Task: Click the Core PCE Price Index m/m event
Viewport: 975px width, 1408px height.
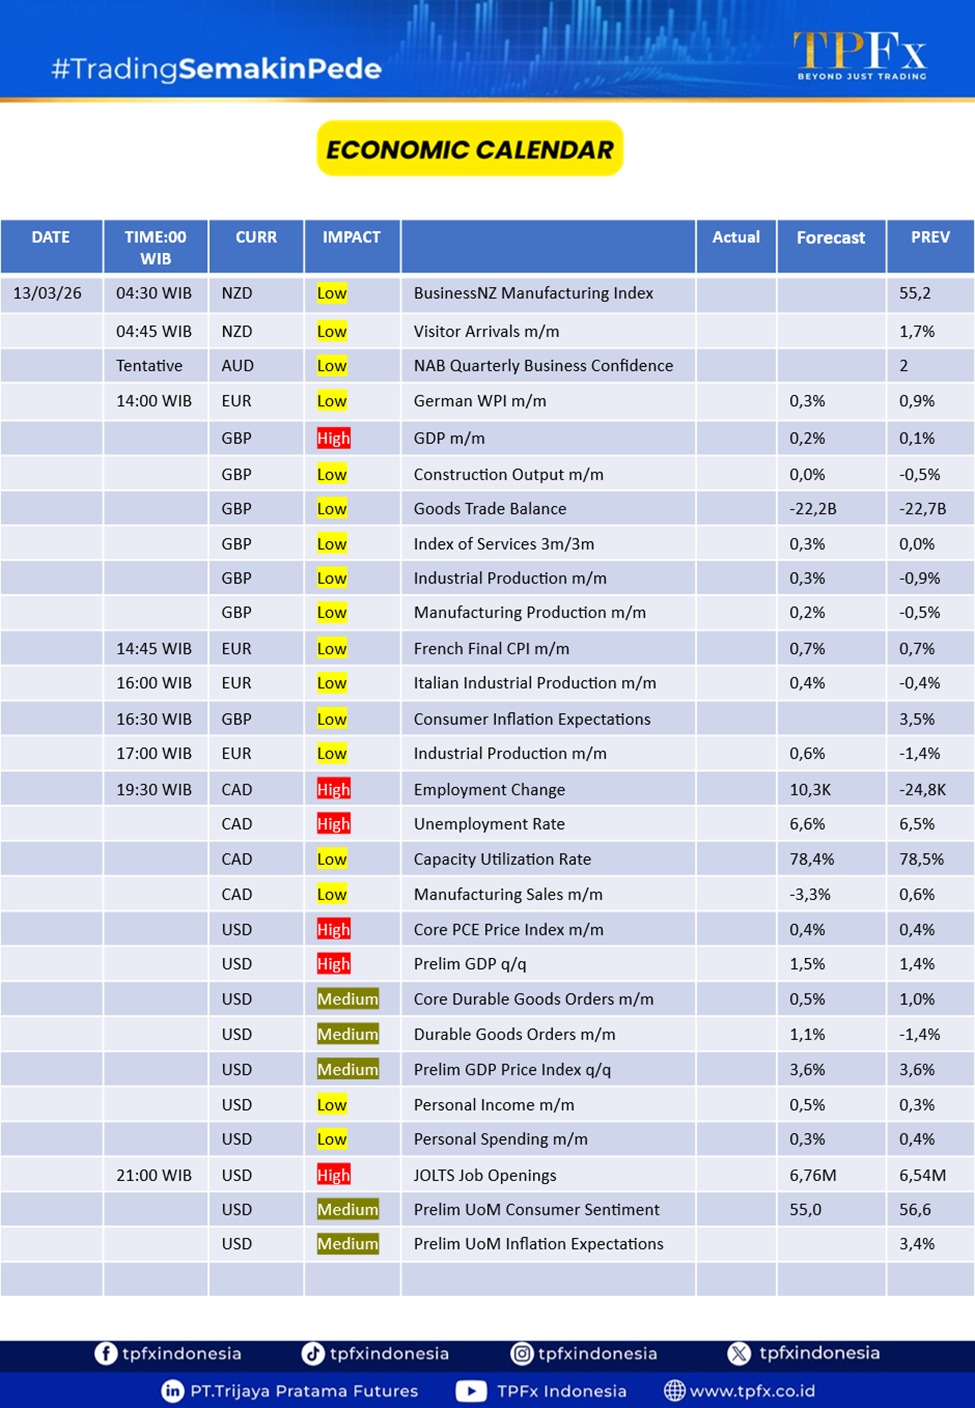Action: (508, 929)
